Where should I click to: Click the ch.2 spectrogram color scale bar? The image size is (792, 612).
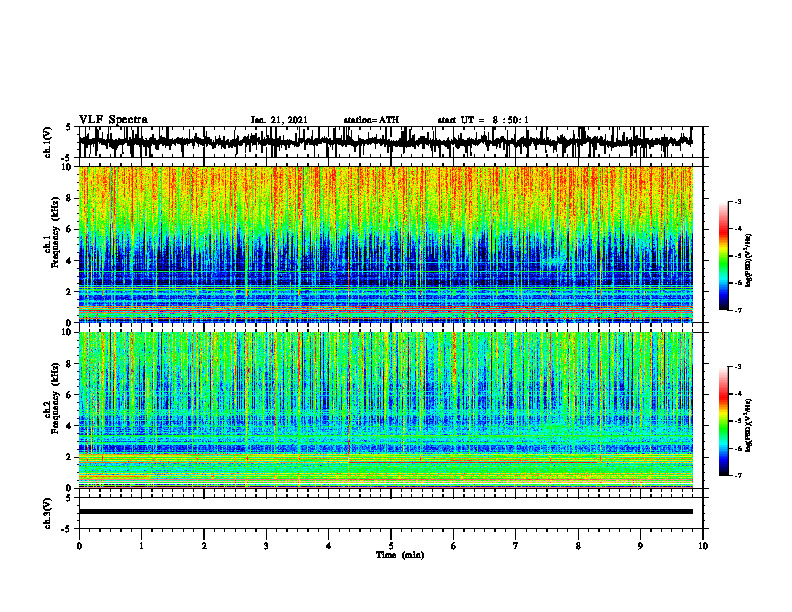coord(724,421)
